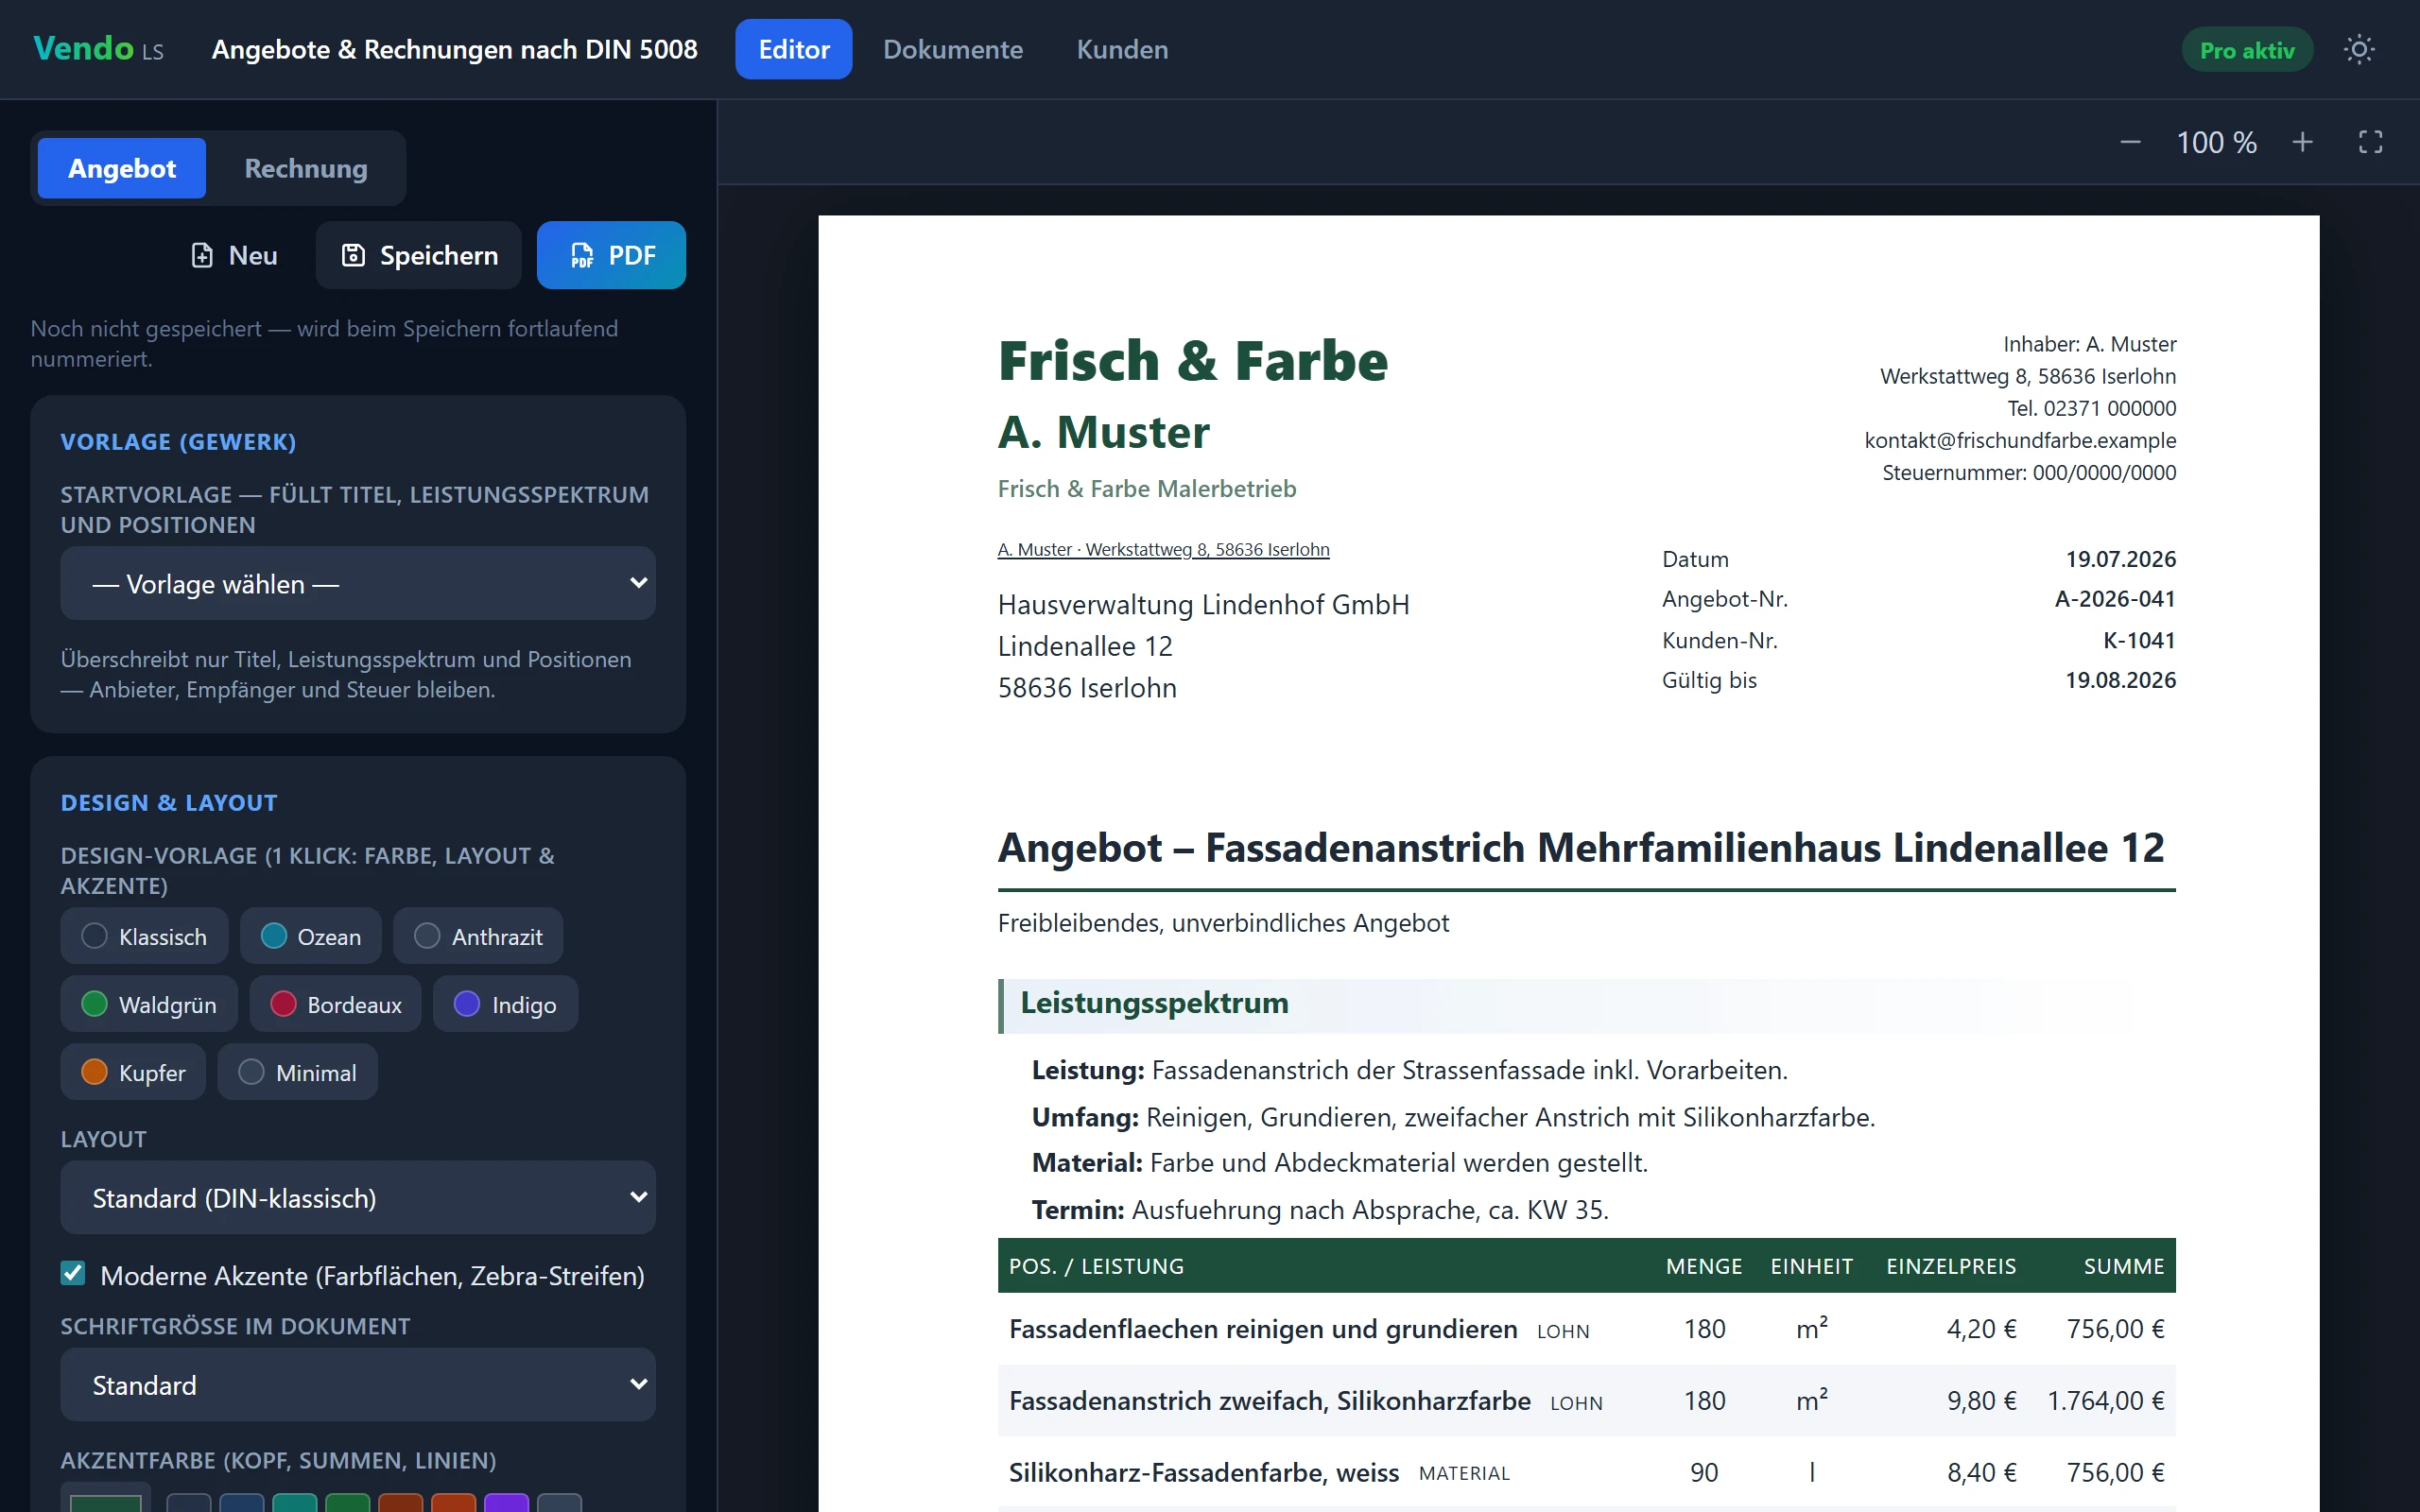The height and width of the screenshot is (1512, 2420).
Task: Select the Ozean design preset
Action: [x=311, y=936]
